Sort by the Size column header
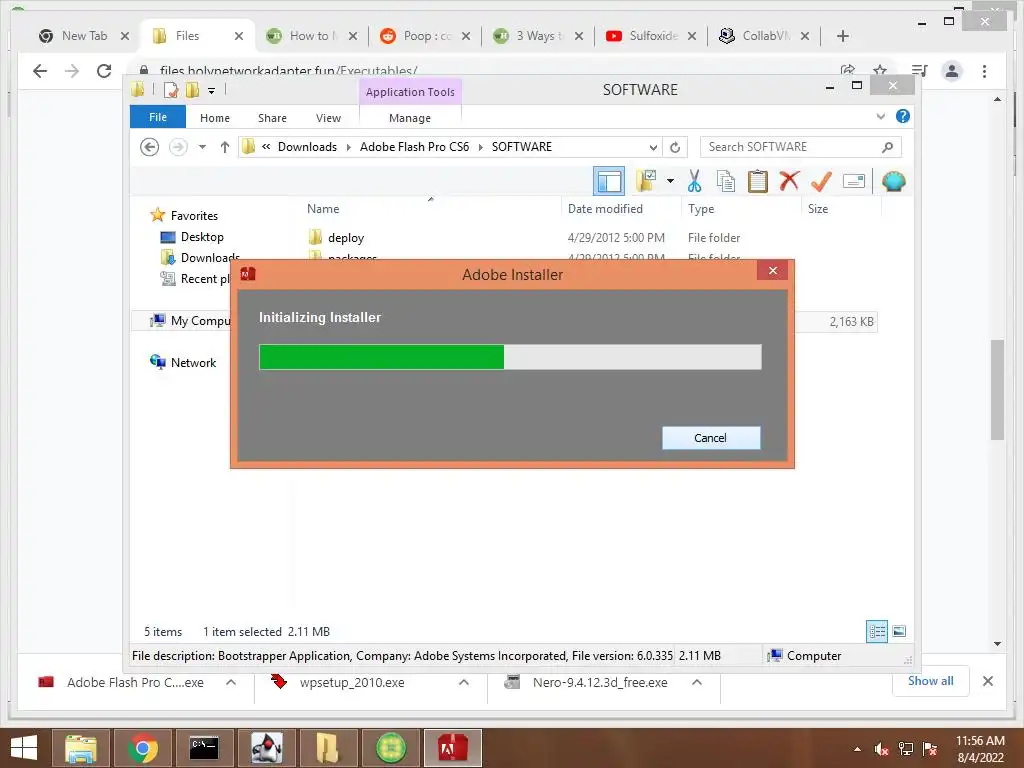The height and width of the screenshot is (768, 1024). click(818, 209)
